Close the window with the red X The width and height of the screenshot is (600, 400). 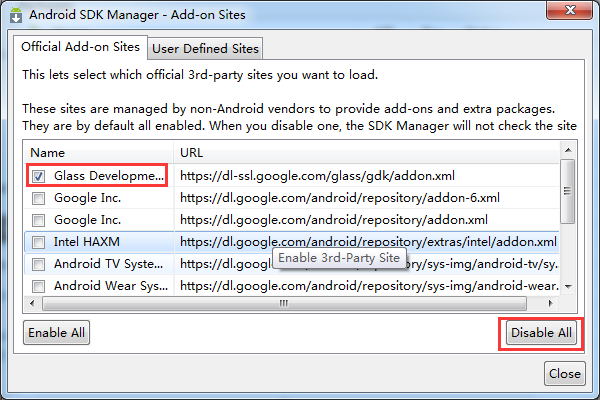pyautogui.click(x=569, y=14)
